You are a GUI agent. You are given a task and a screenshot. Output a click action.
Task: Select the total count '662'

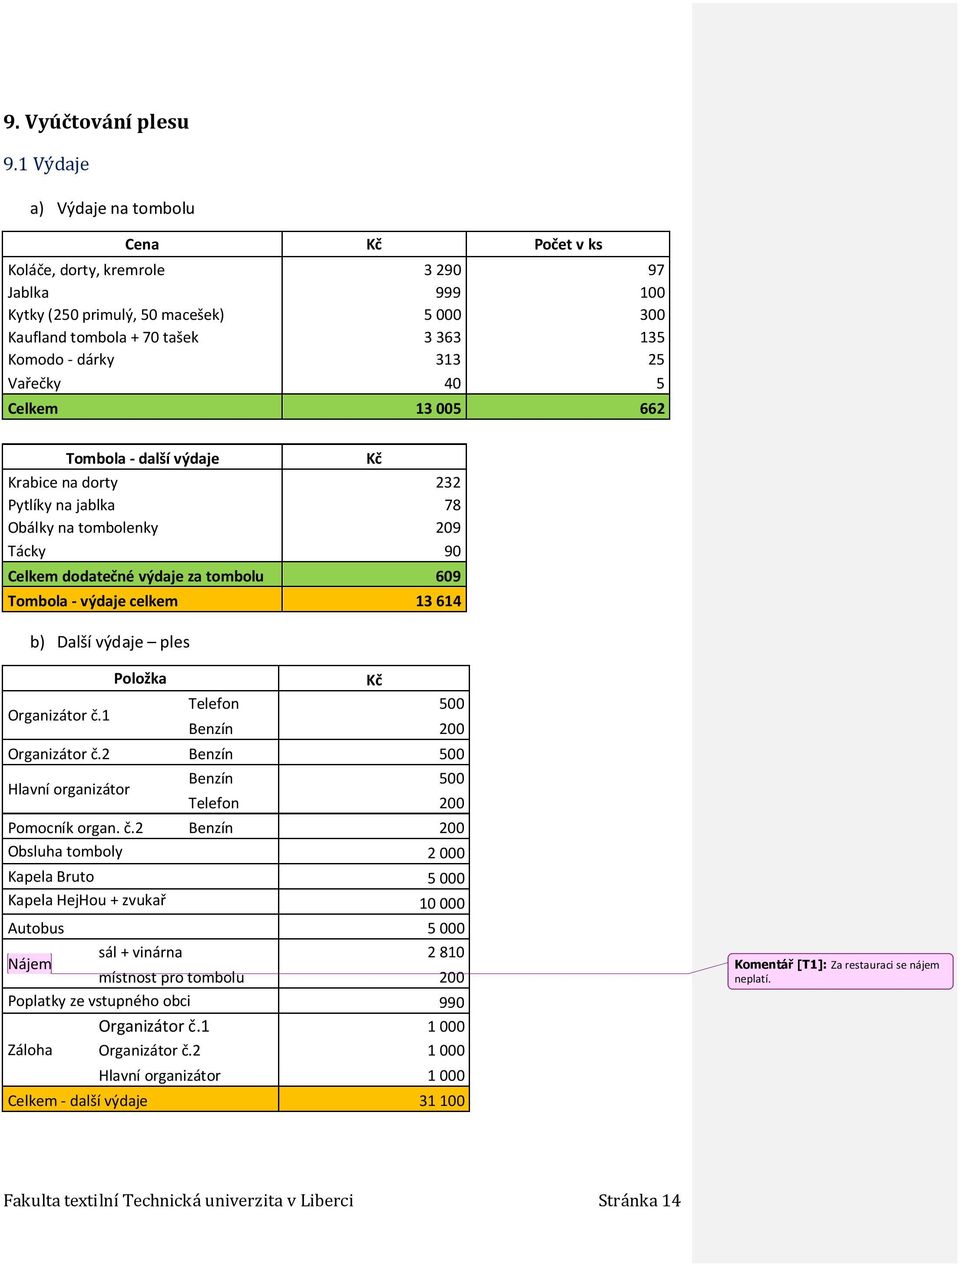tap(652, 409)
